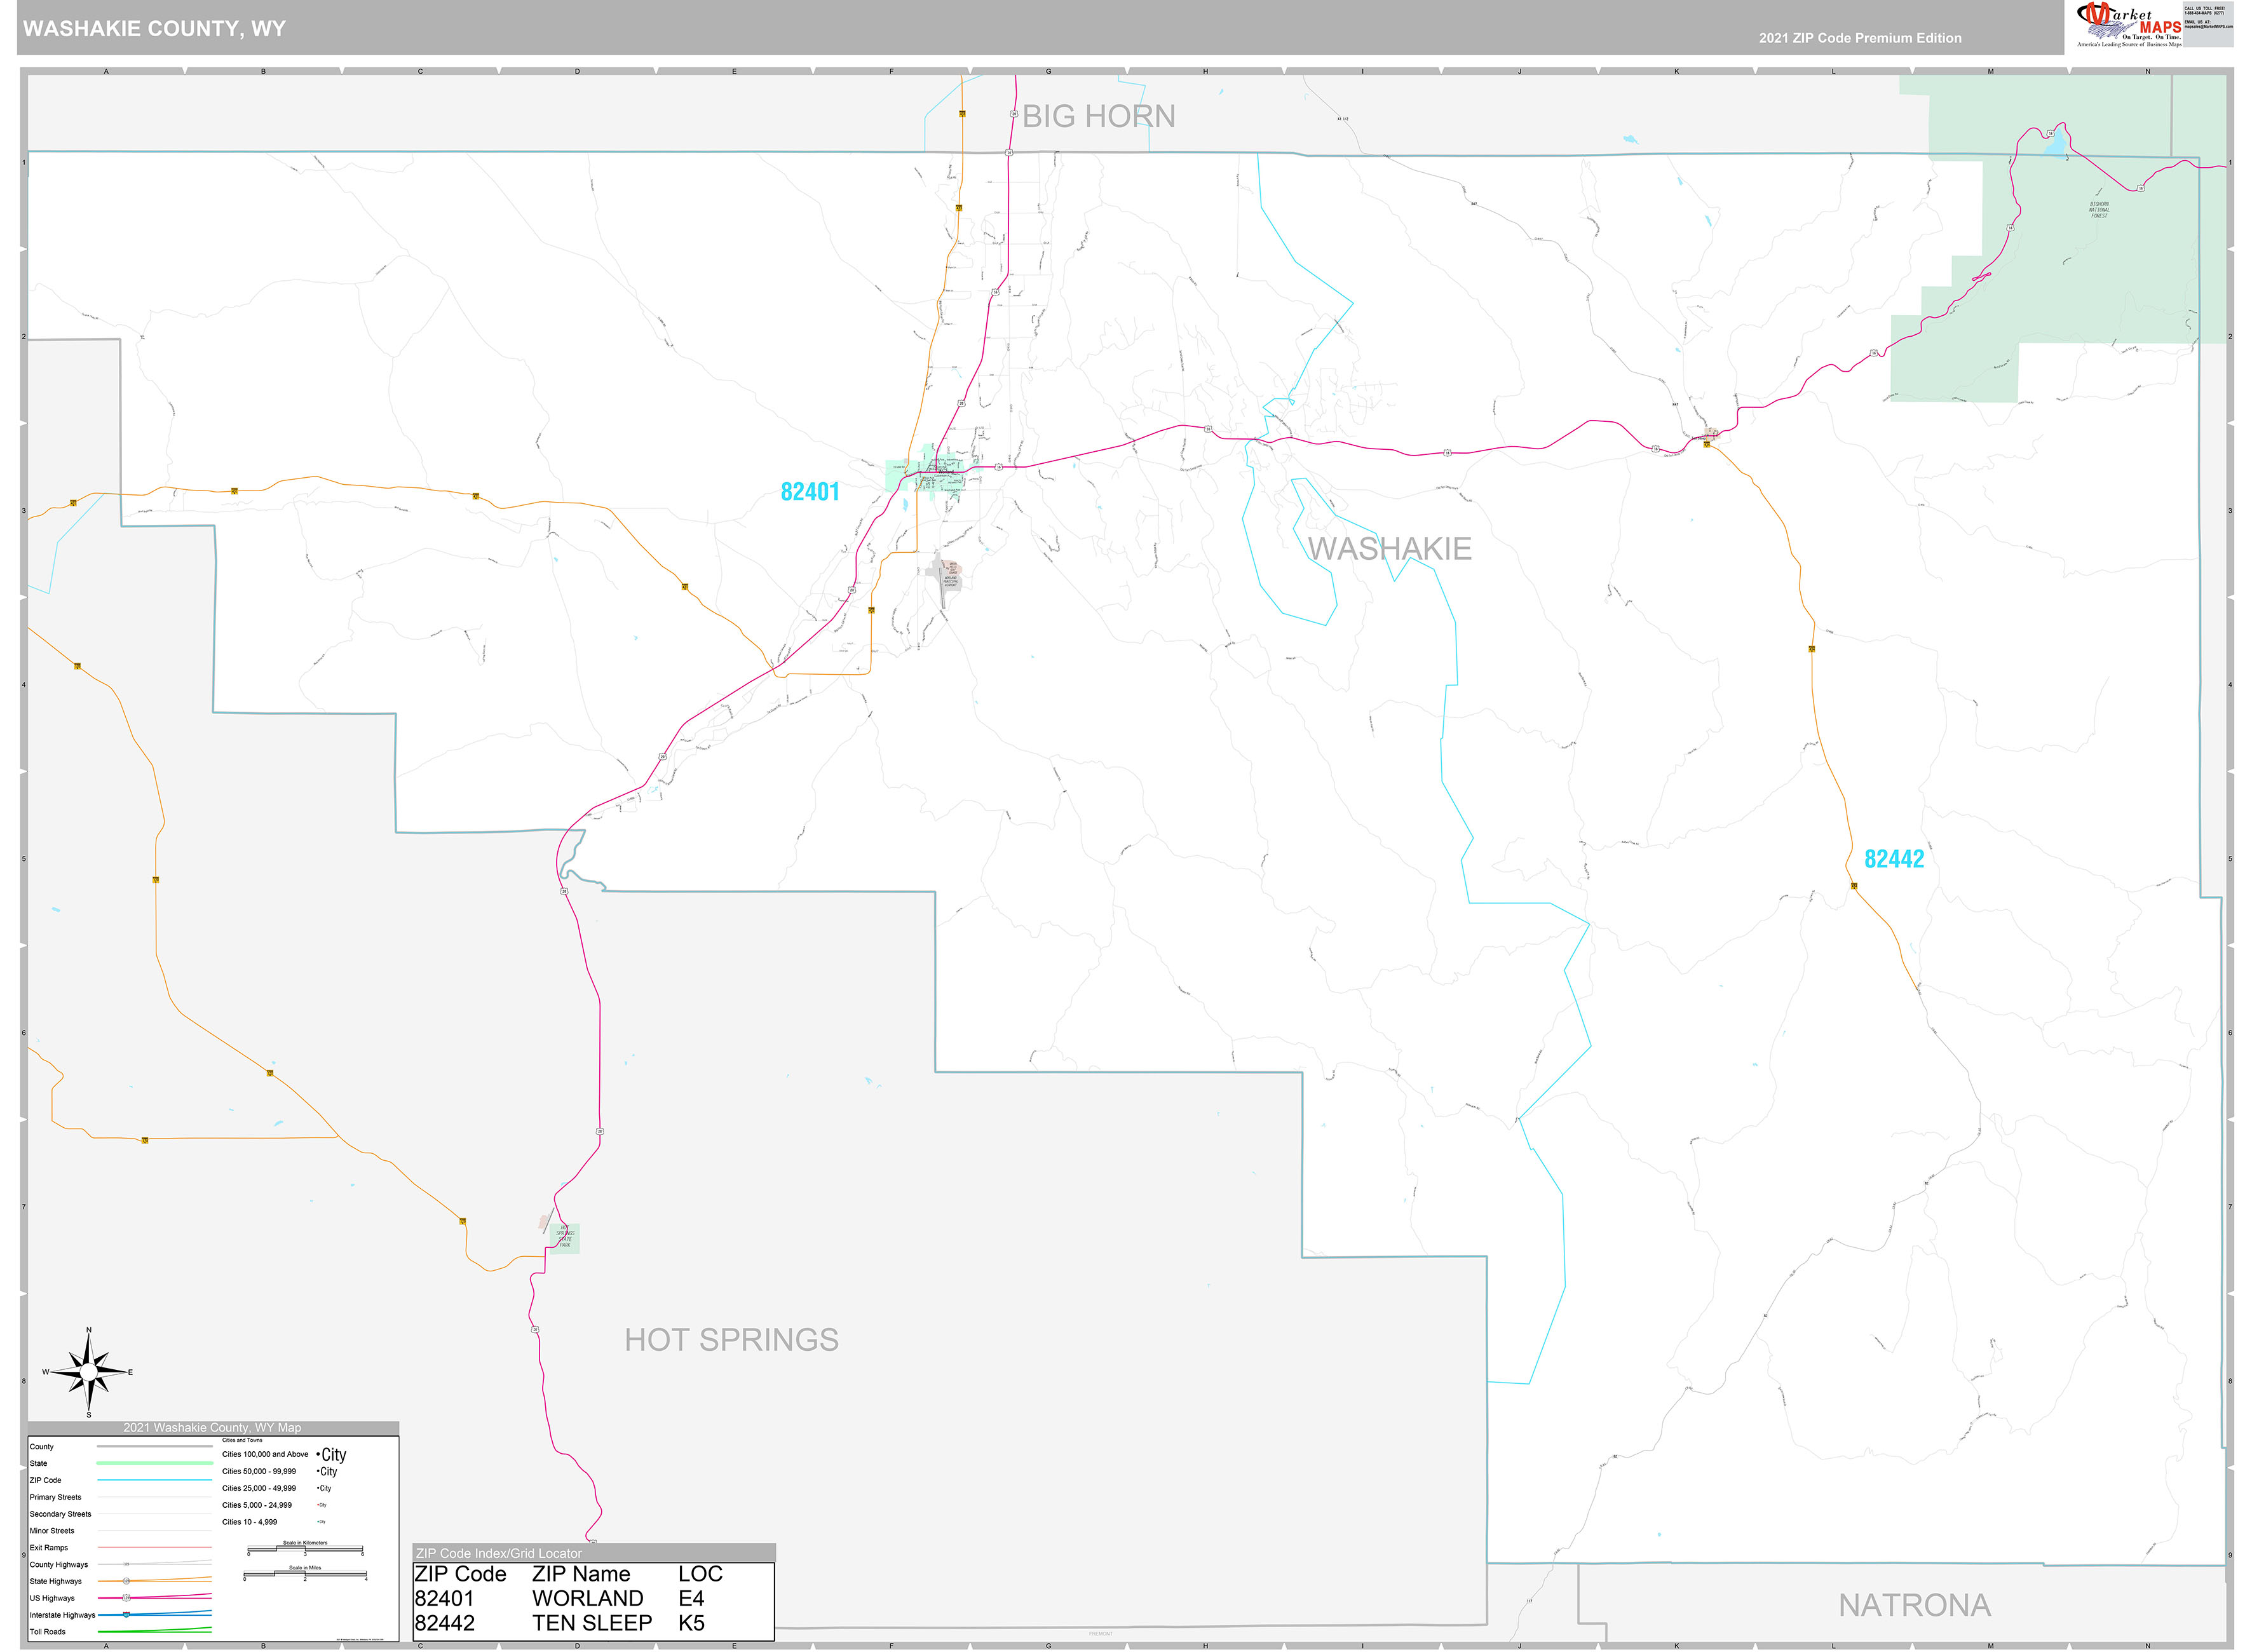The width and height of the screenshot is (2245, 1652).
Task: Expand the ZIP Code Index/Grid Locator header
Action: (497, 1553)
